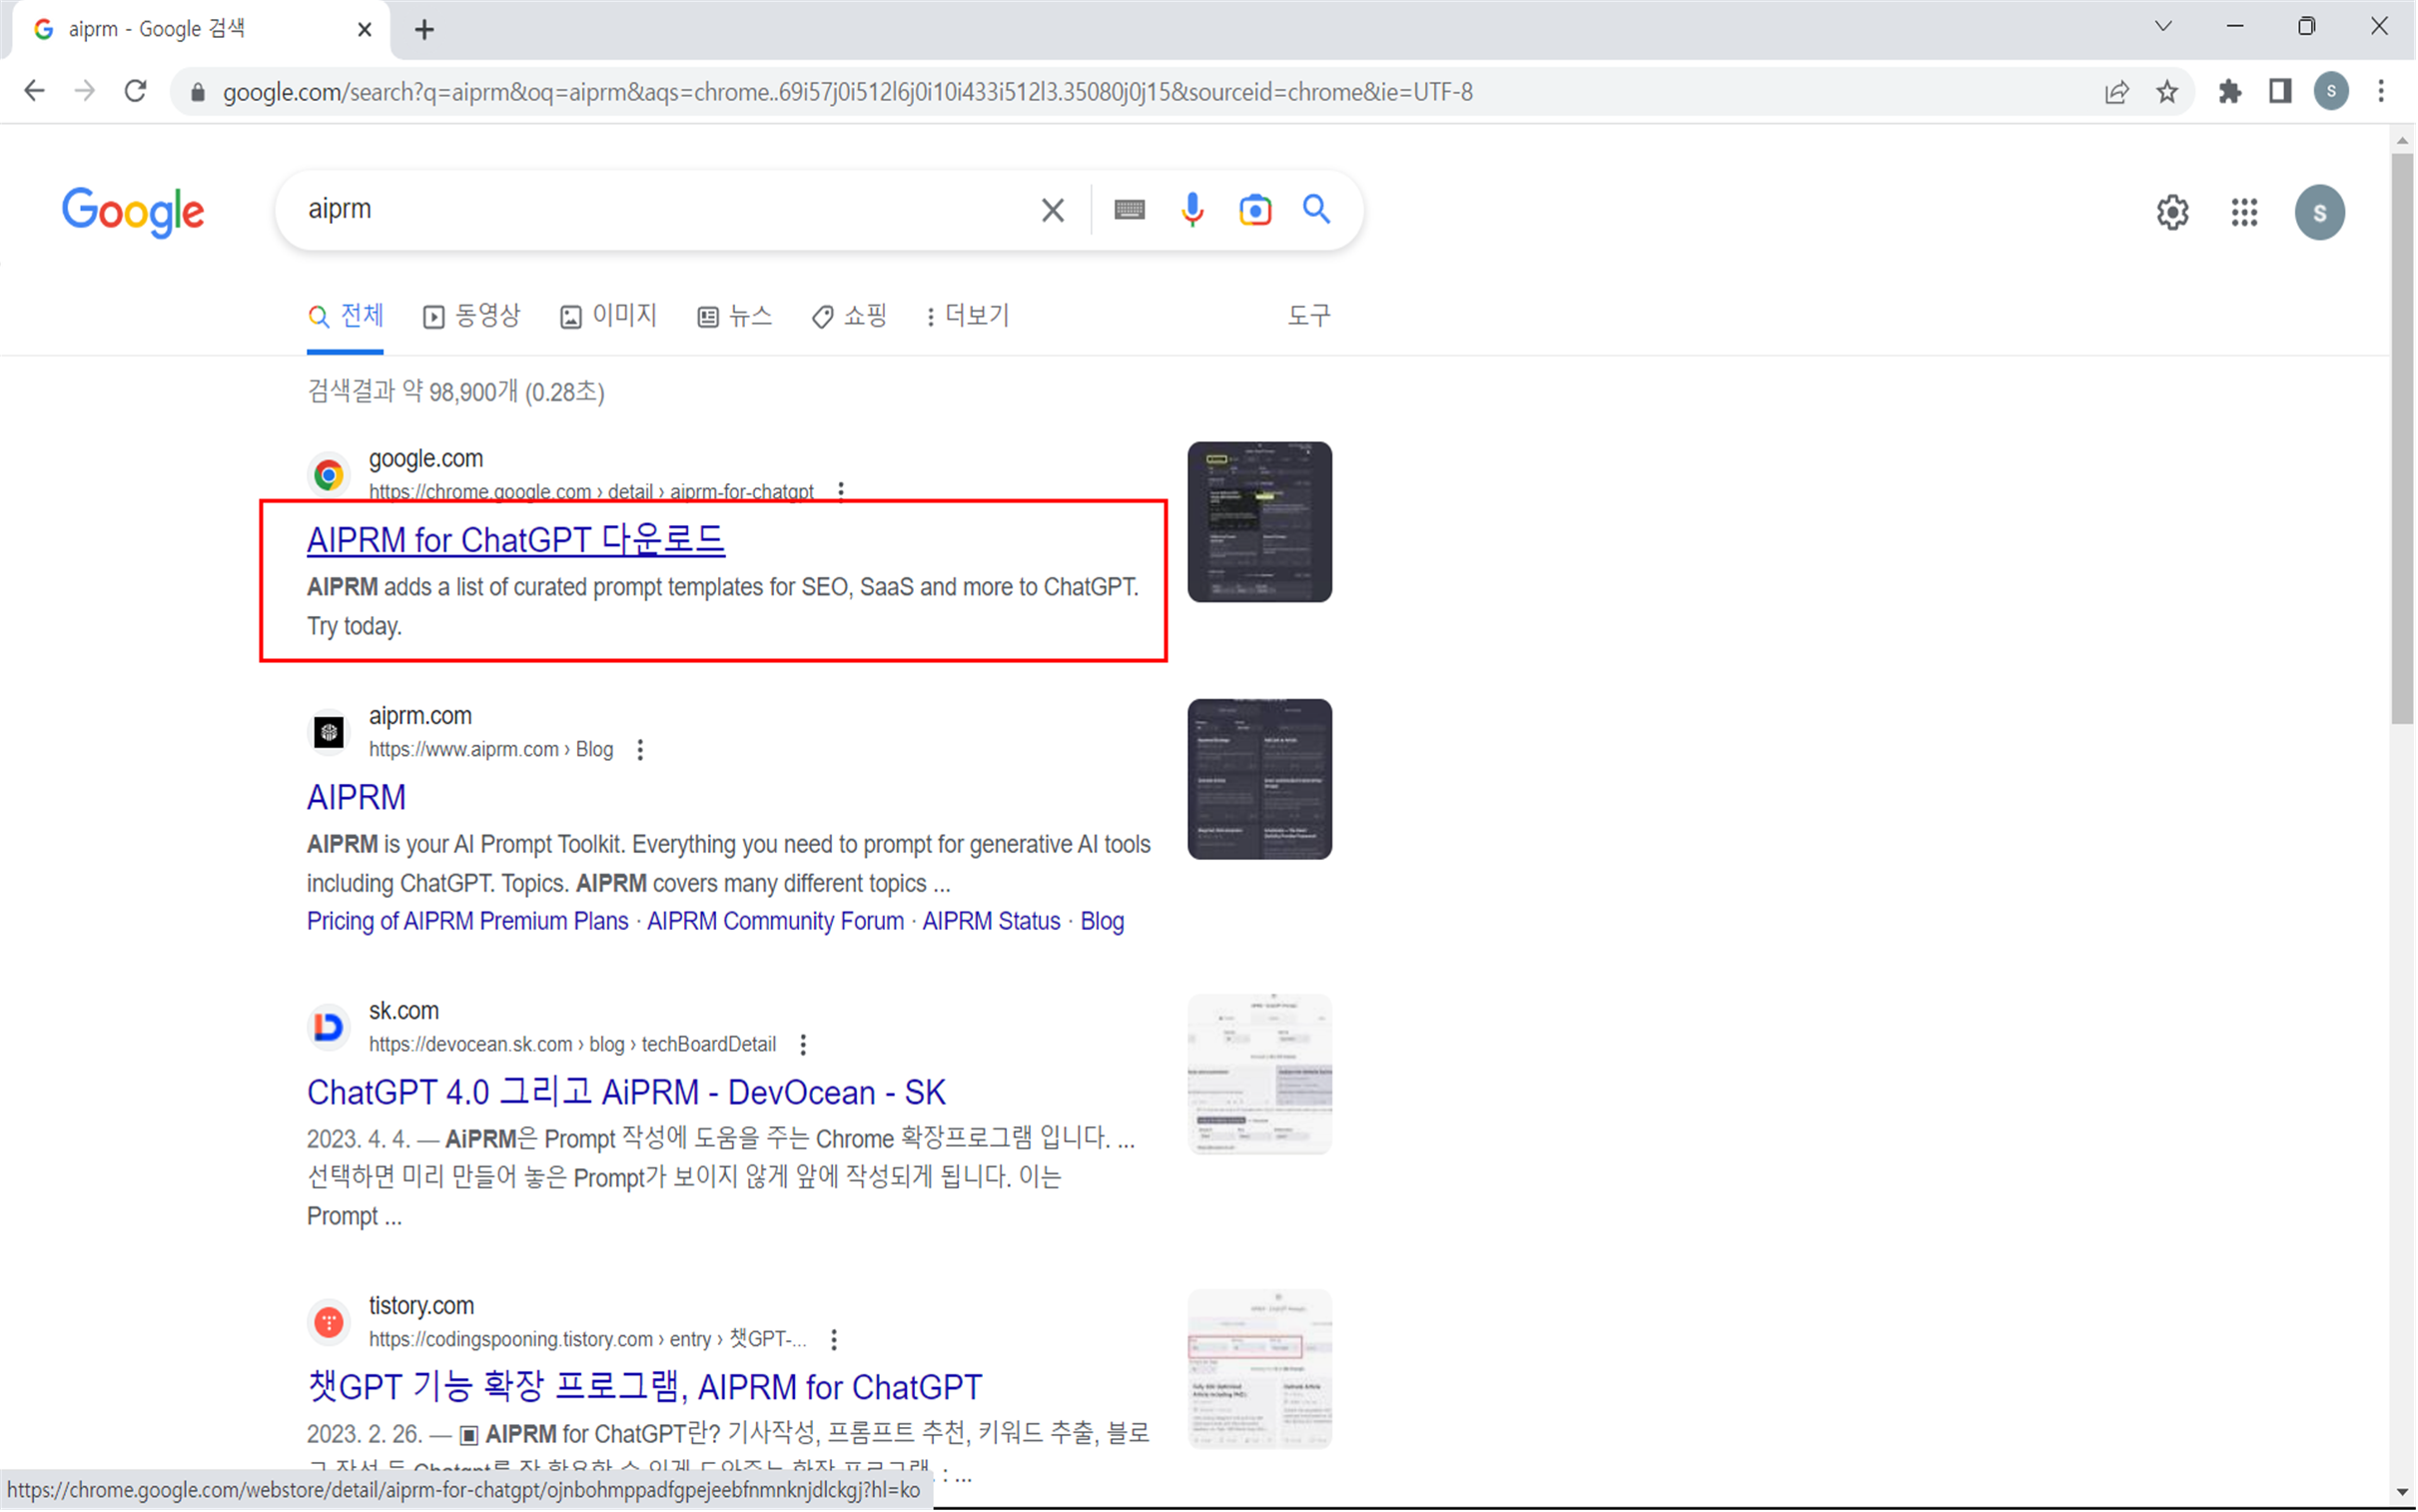Click the scrollbar up arrow

pyautogui.click(x=2402, y=141)
